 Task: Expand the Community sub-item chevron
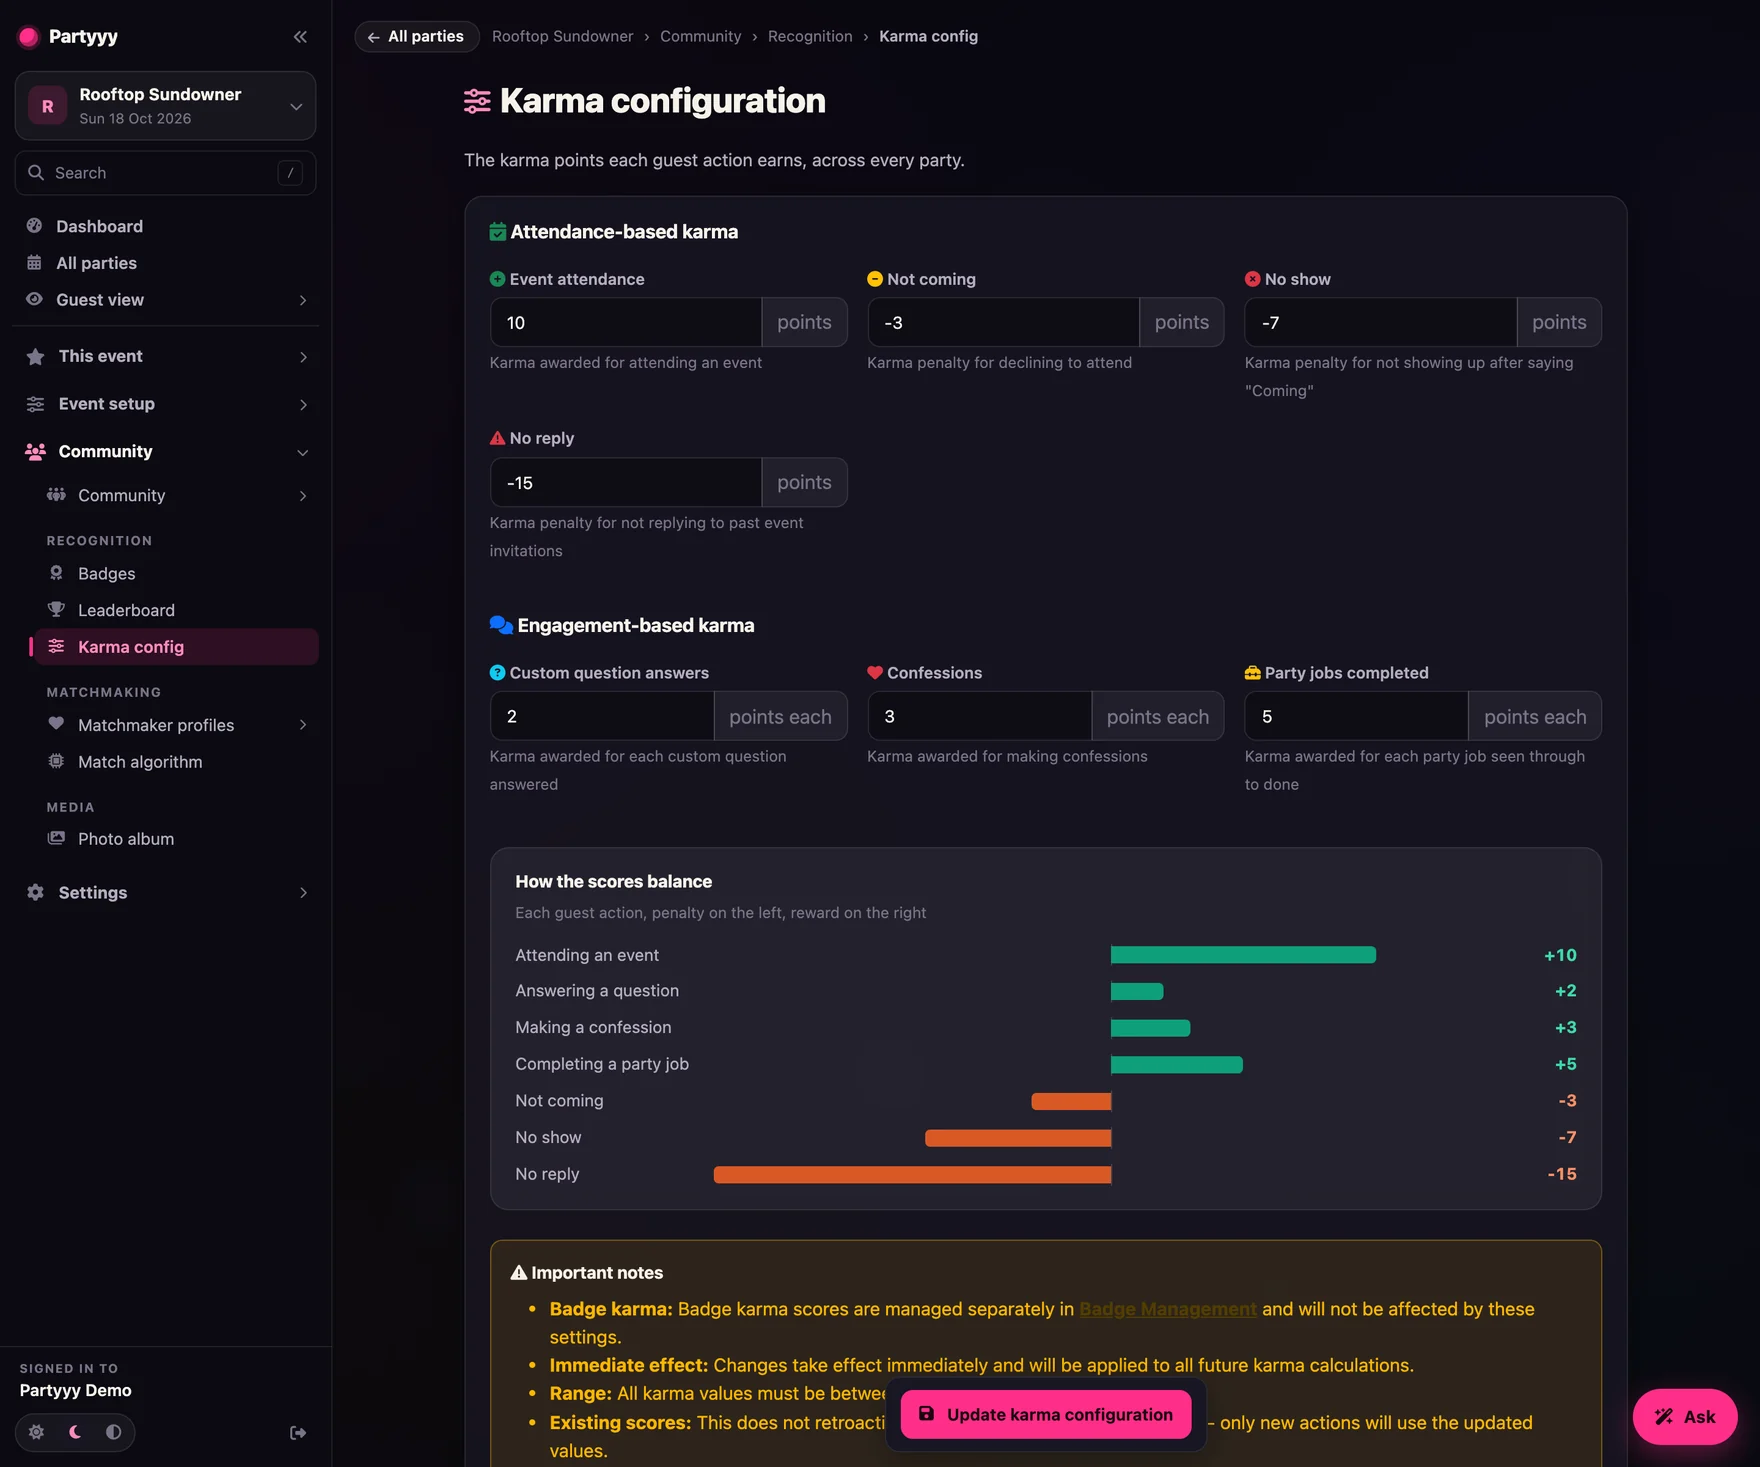pos(302,496)
